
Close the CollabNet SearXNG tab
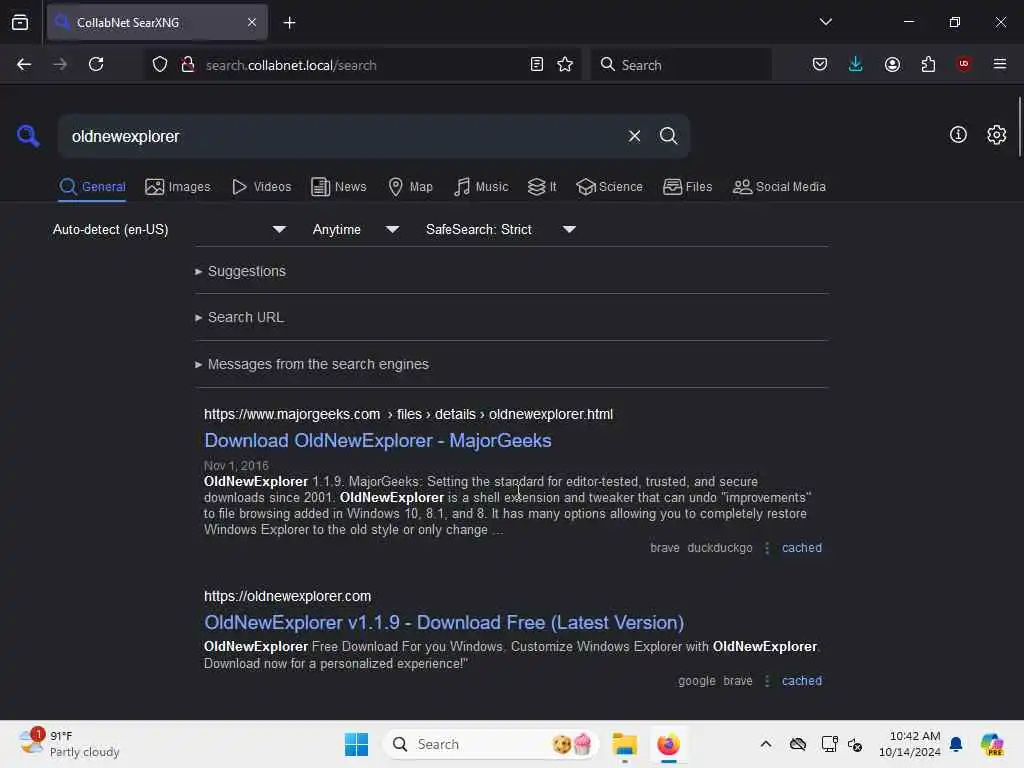tap(252, 22)
